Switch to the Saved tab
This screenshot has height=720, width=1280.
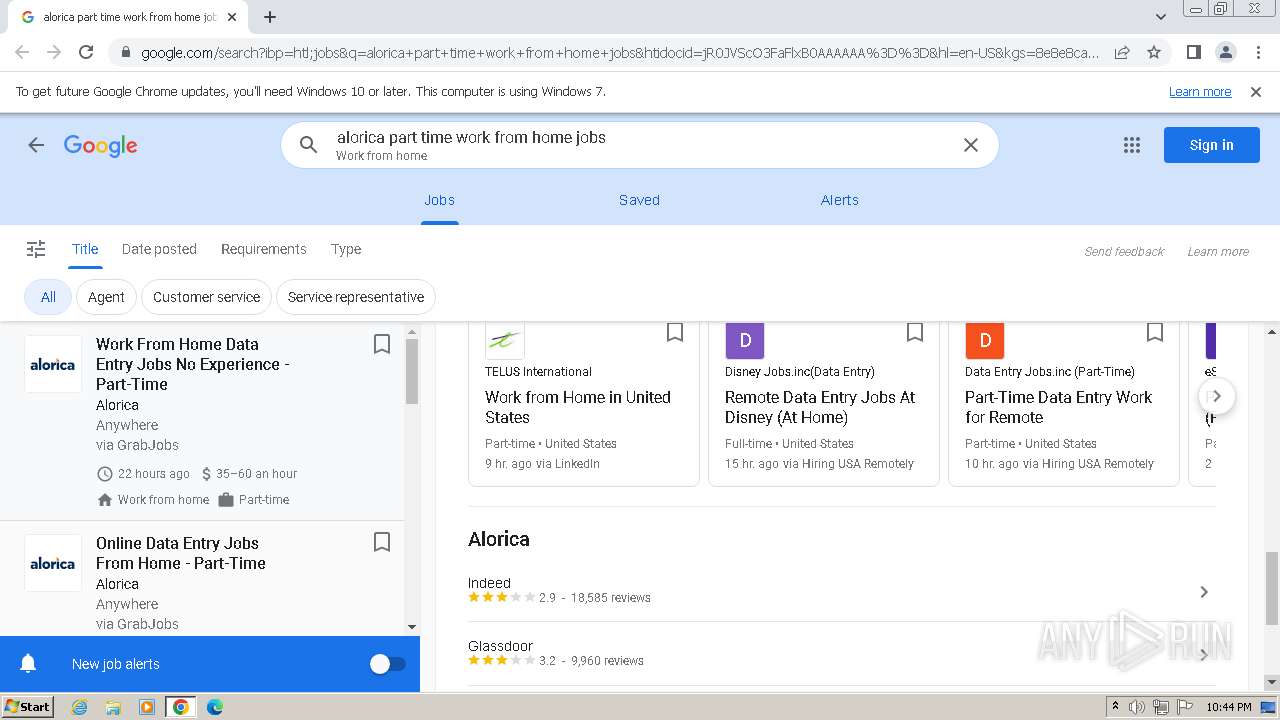coord(639,200)
